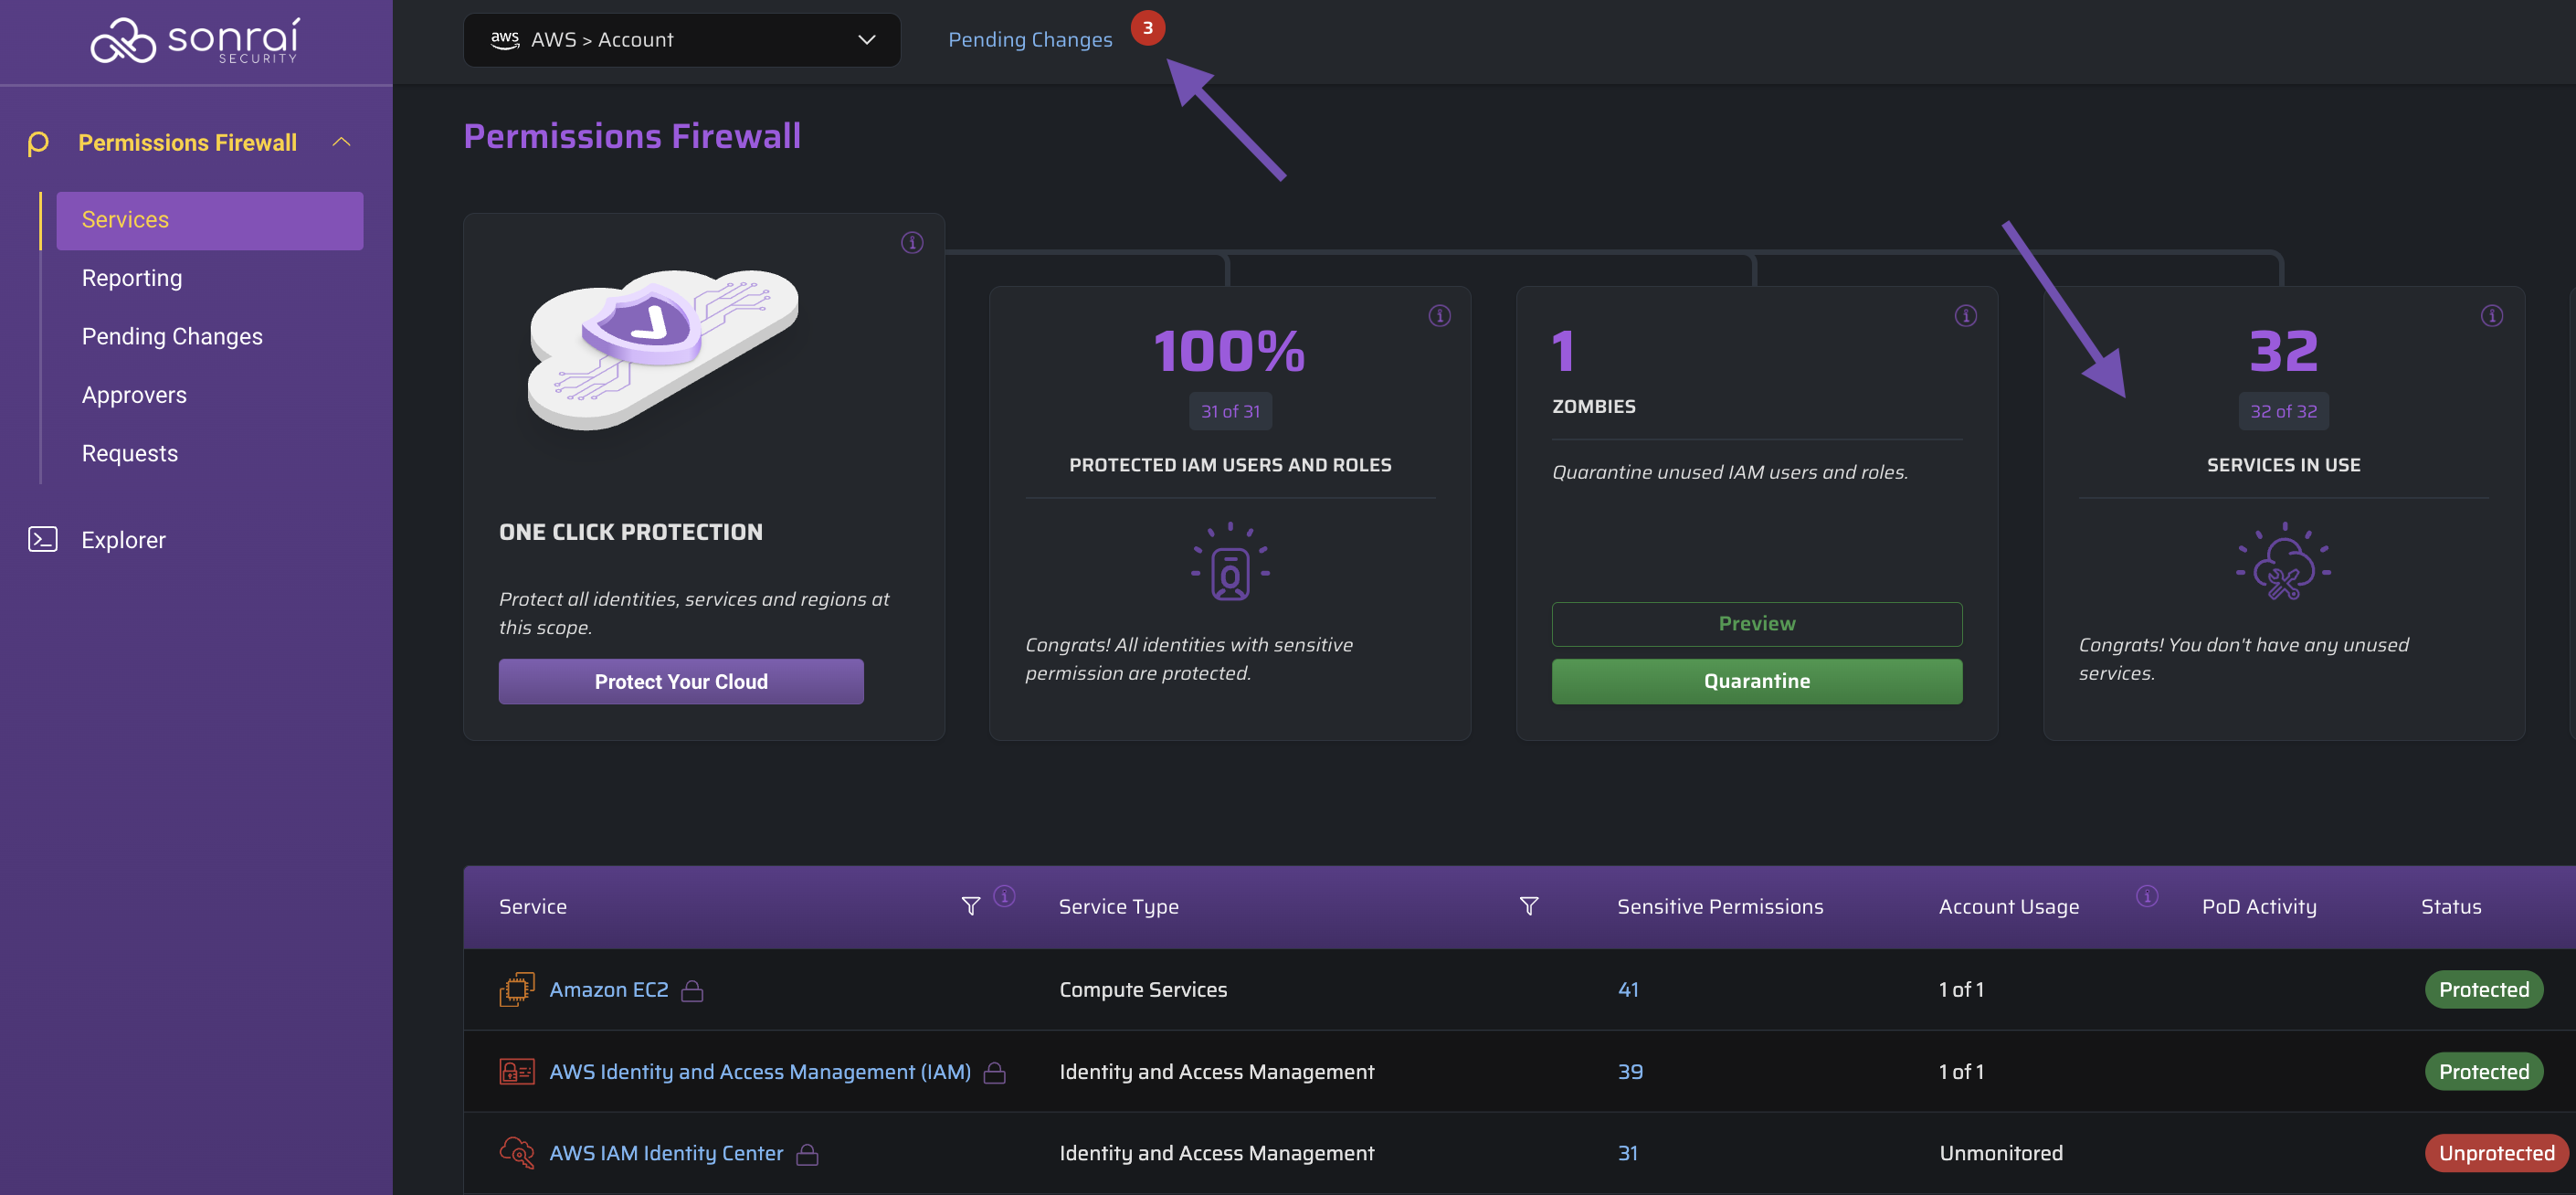Click the green Quarantine button
The image size is (2576, 1195).
1756,681
